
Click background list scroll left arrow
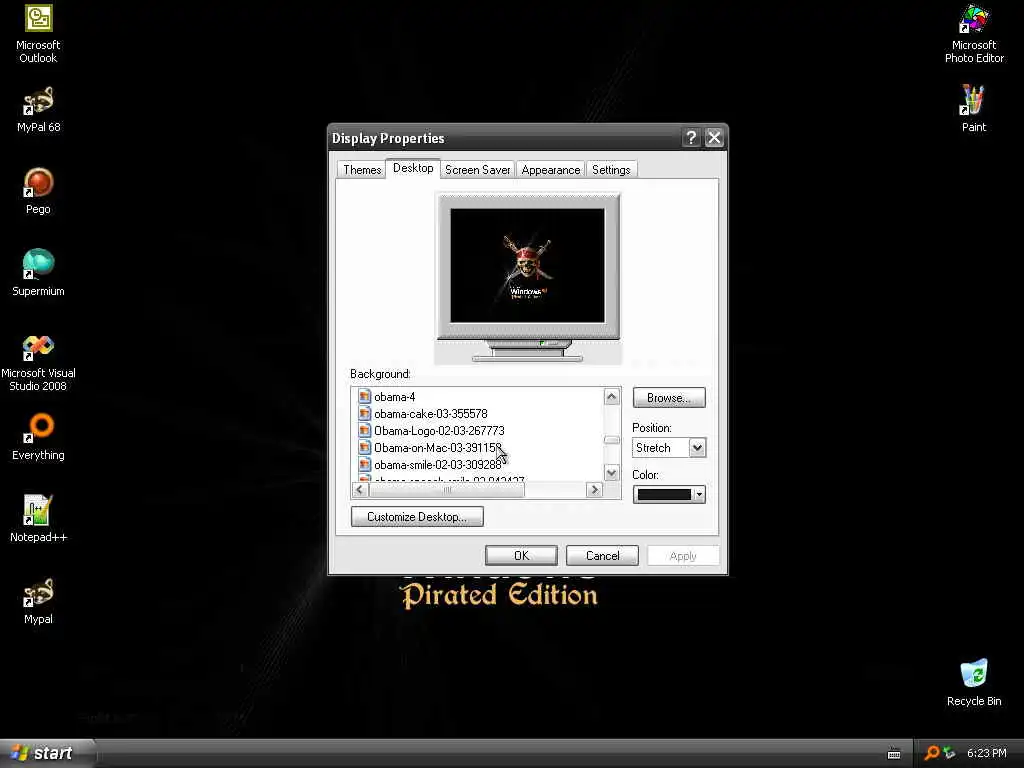[360, 489]
